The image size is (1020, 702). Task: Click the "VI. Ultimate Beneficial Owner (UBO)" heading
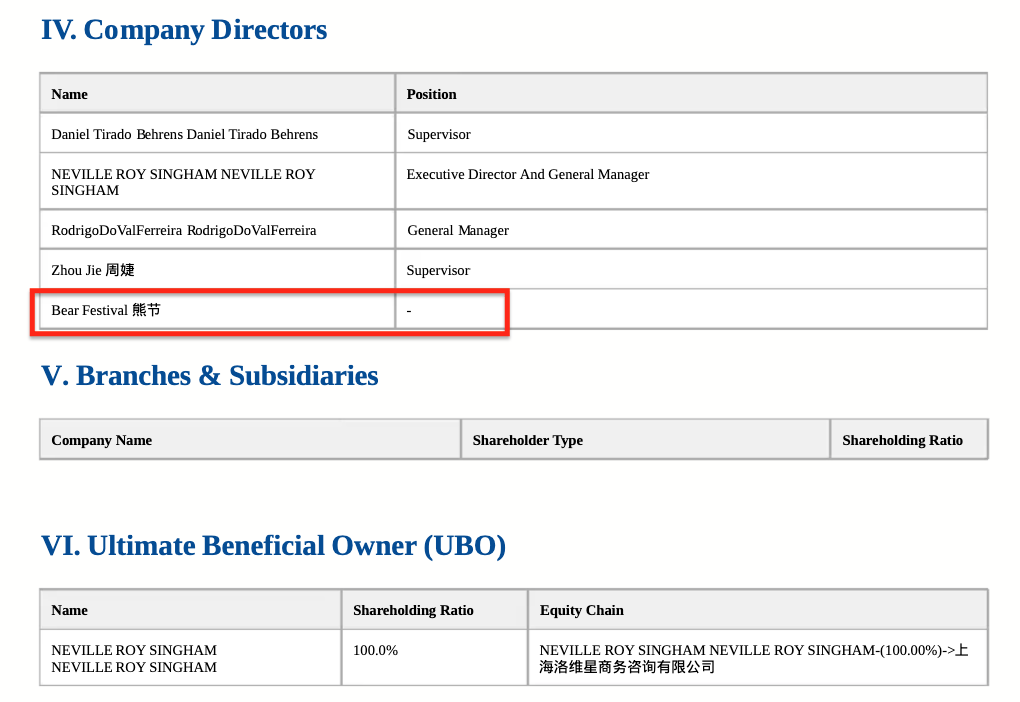pos(273,546)
